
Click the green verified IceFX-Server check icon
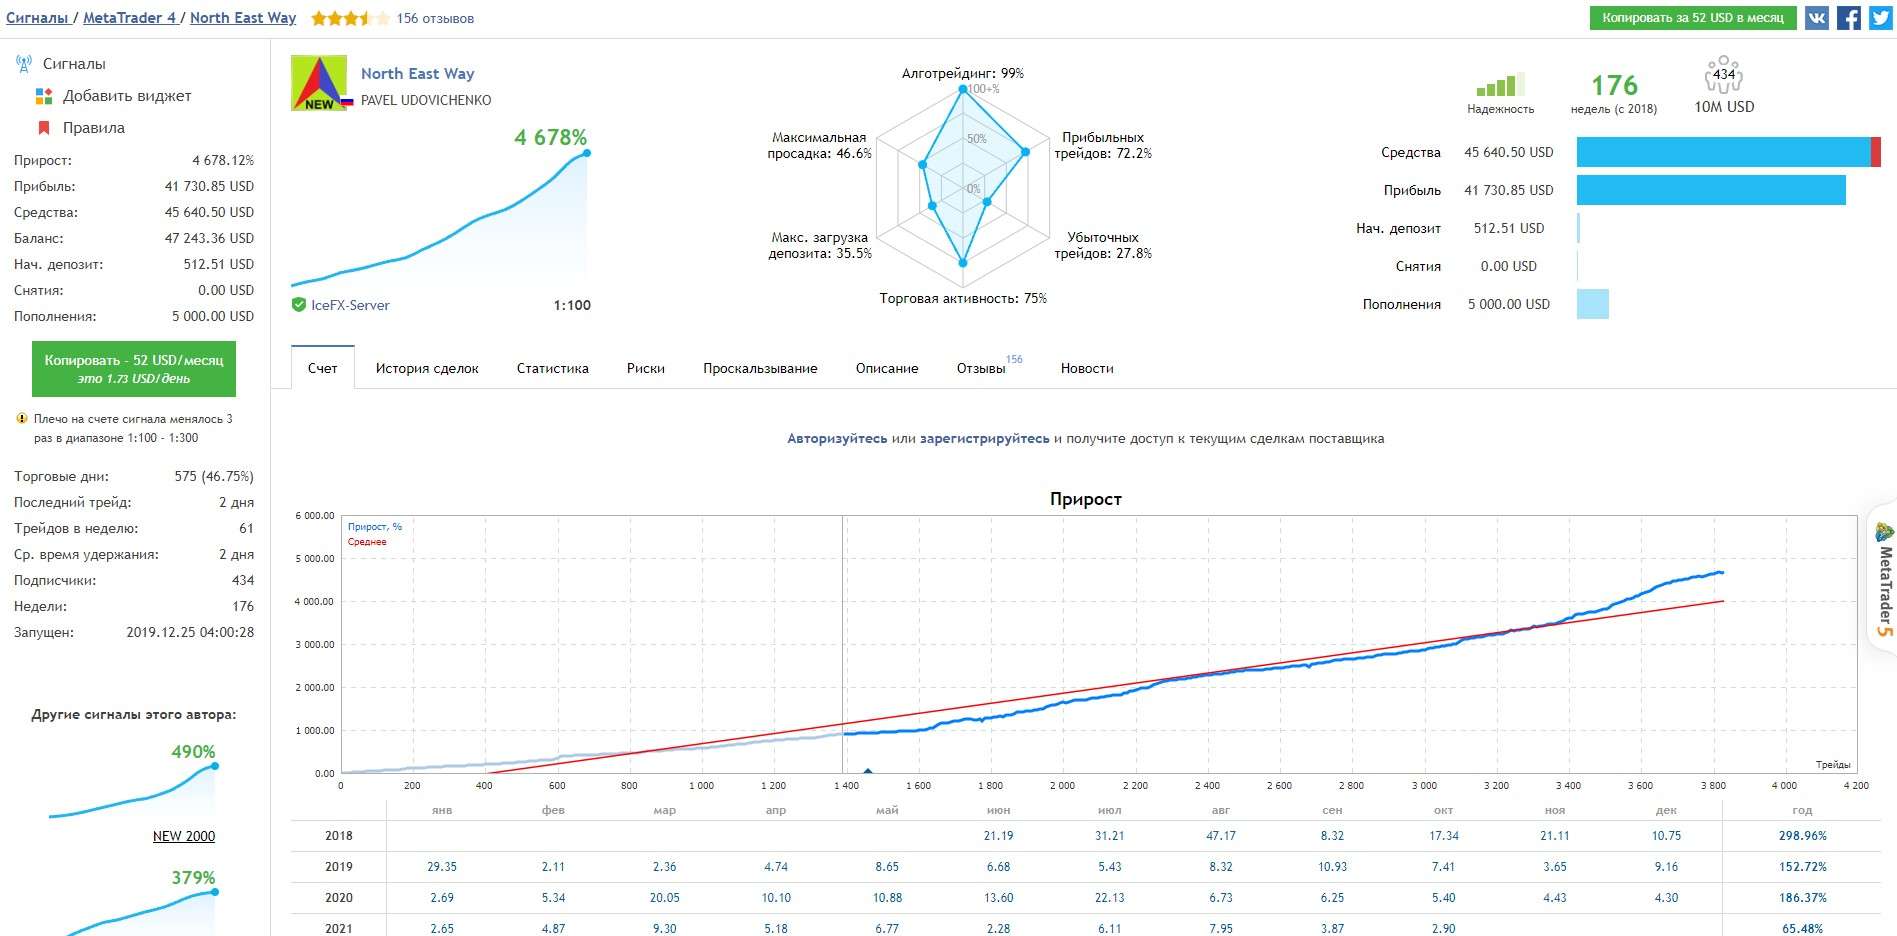298,305
